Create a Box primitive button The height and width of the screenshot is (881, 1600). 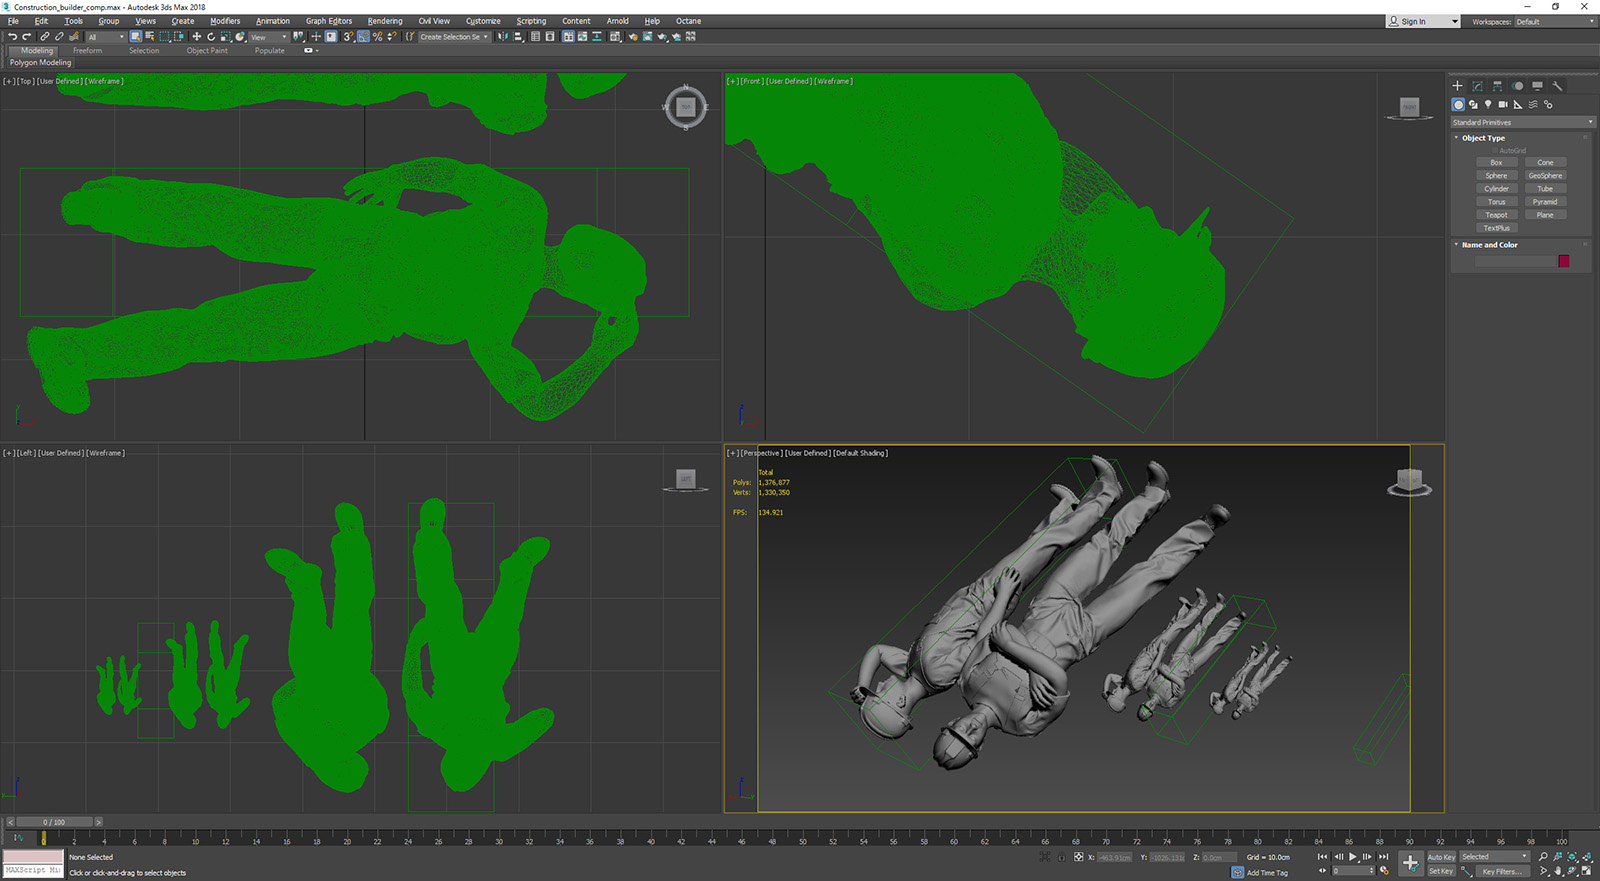[x=1496, y=162]
